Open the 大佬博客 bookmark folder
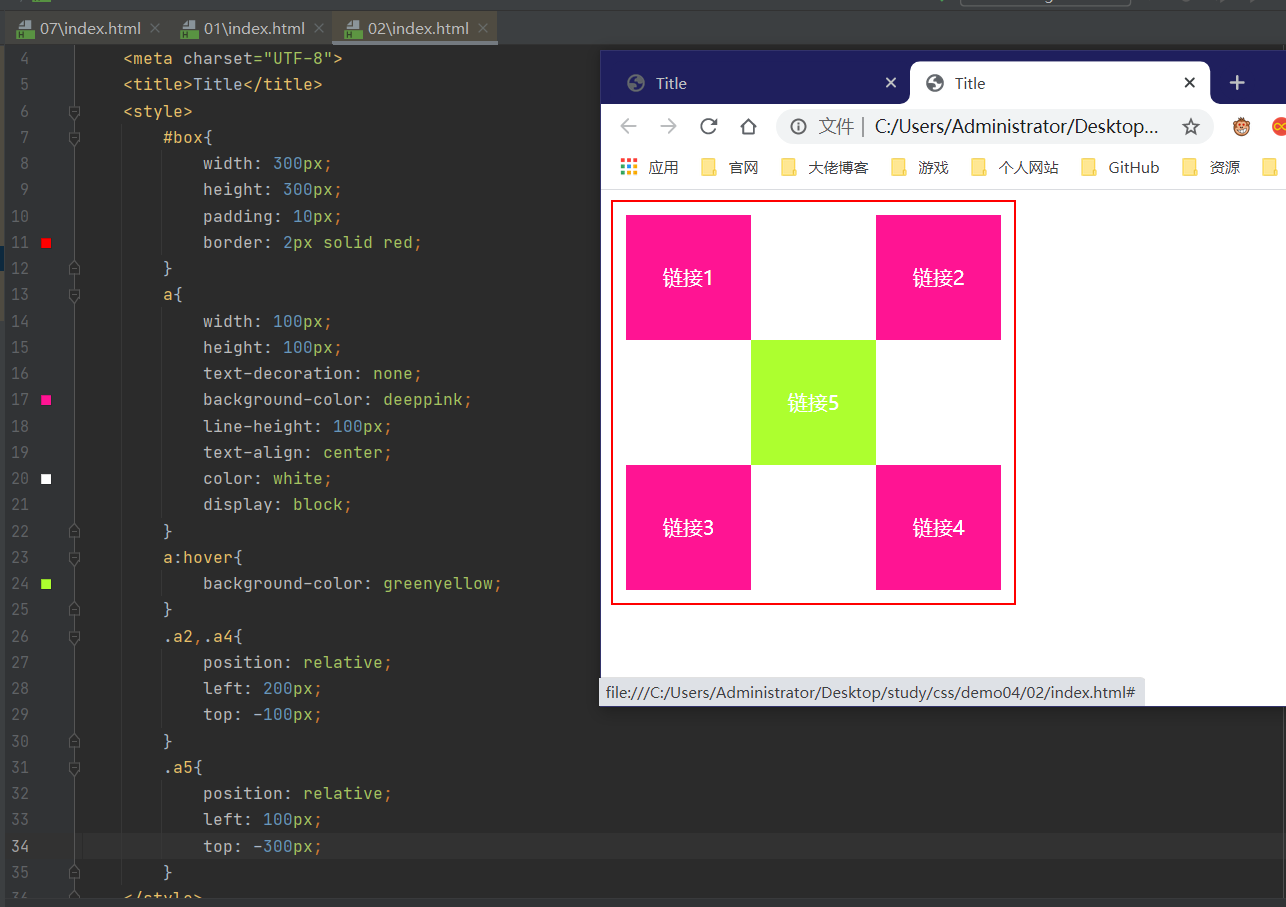The width and height of the screenshot is (1286, 907). pyautogui.click(x=825, y=167)
